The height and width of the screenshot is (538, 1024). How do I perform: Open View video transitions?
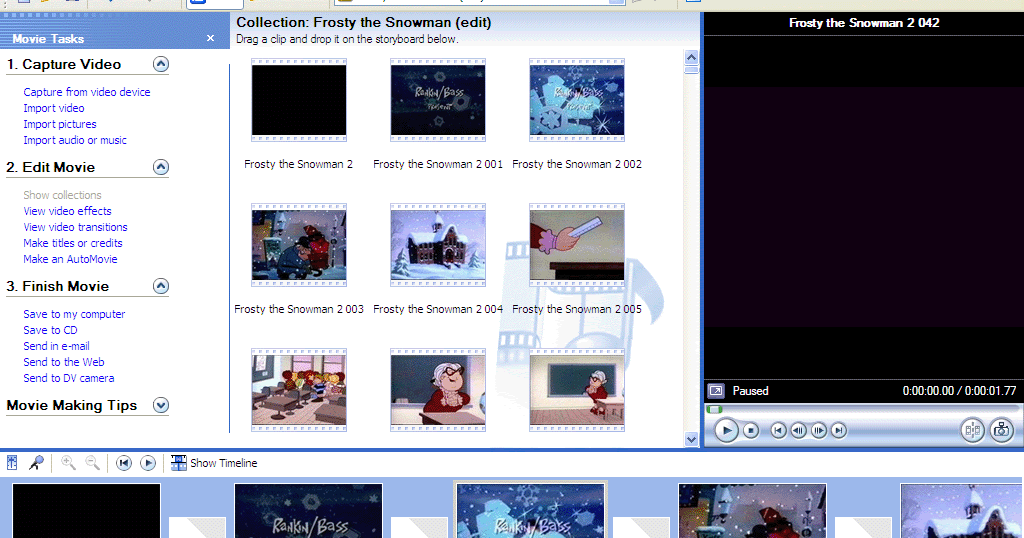pos(75,227)
